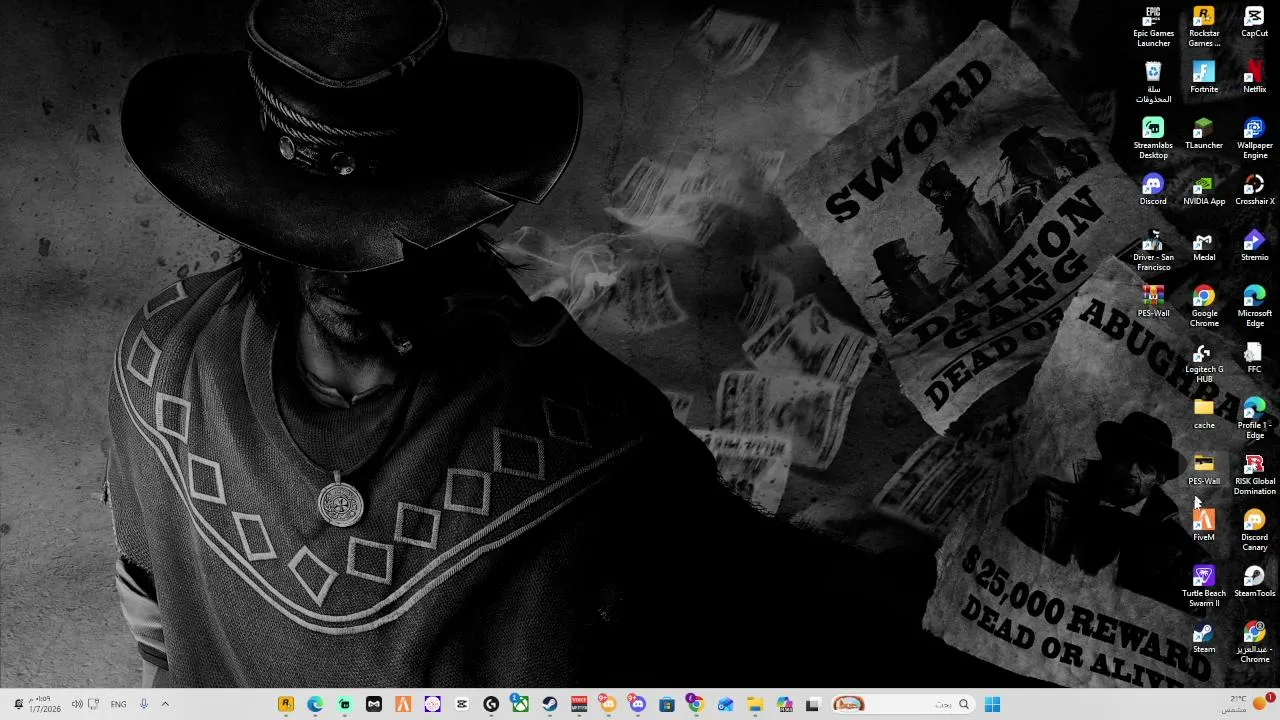Viewport: 1280px width, 720px height.
Task: Select the RISK Global Domination icon
Action: pos(1254,475)
